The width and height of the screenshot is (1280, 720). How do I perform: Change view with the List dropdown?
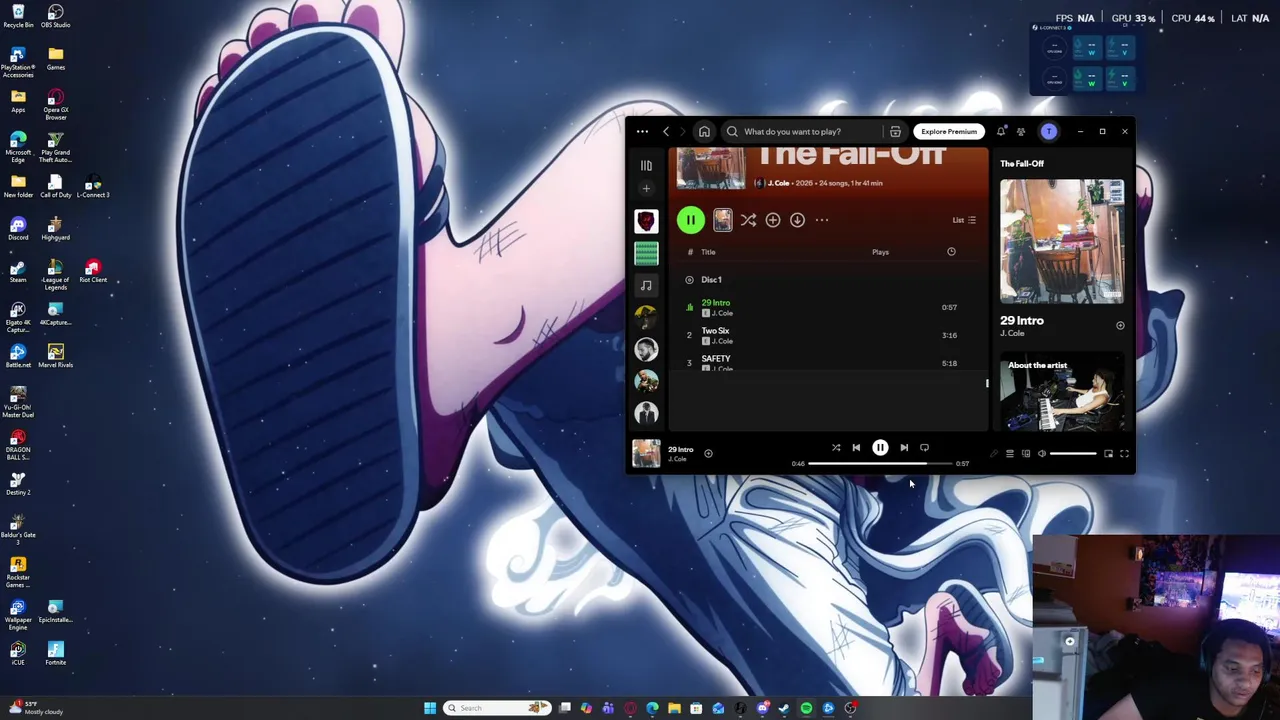click(964, 220)
